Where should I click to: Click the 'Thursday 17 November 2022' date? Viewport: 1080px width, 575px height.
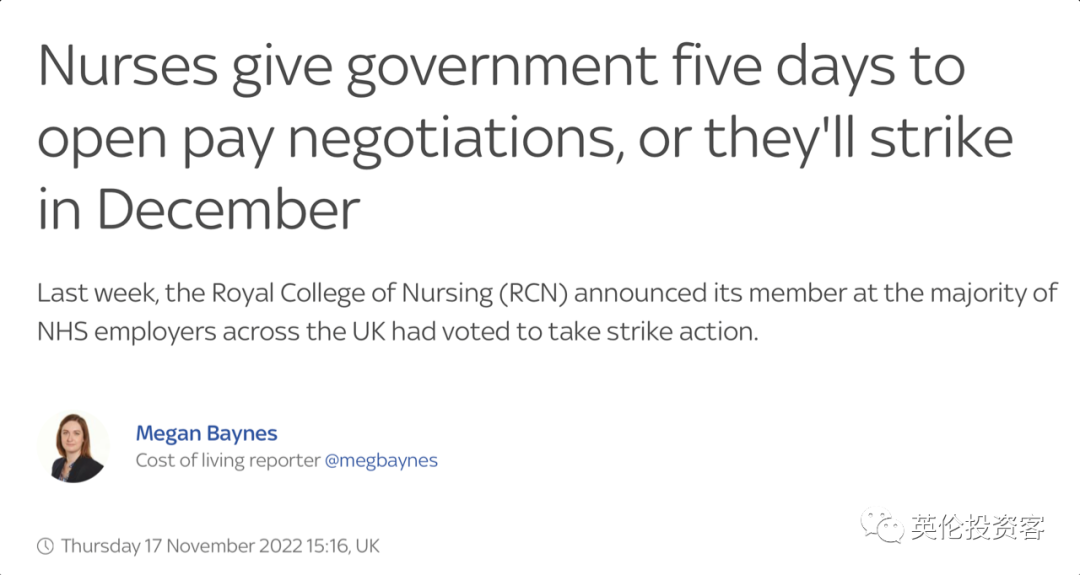(182, 547)
